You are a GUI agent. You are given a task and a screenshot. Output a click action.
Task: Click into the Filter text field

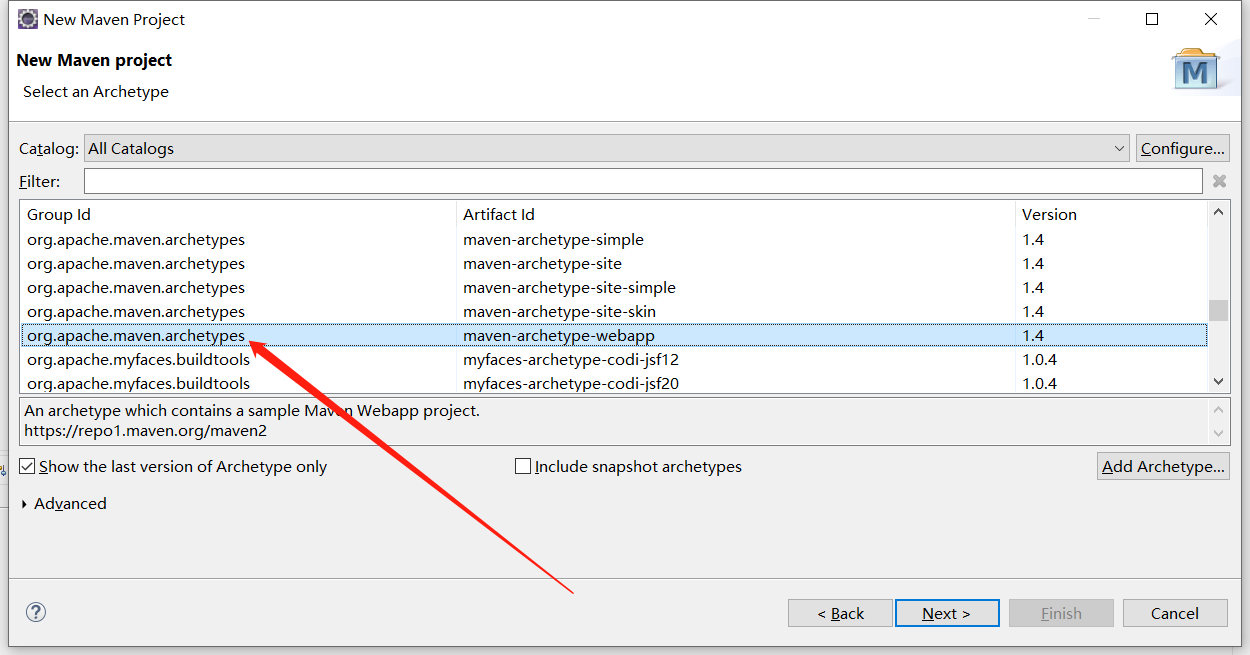click(x=643, y=181)
